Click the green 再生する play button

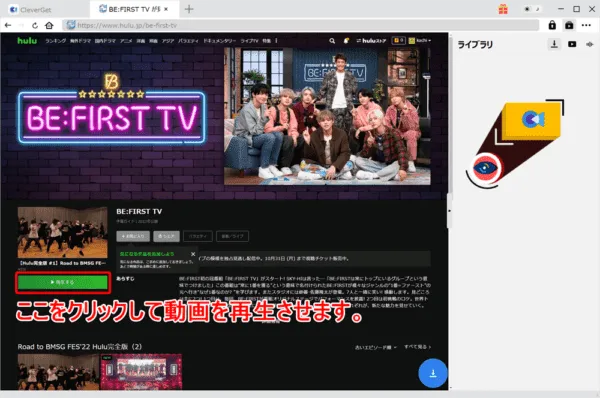point(63,282)
